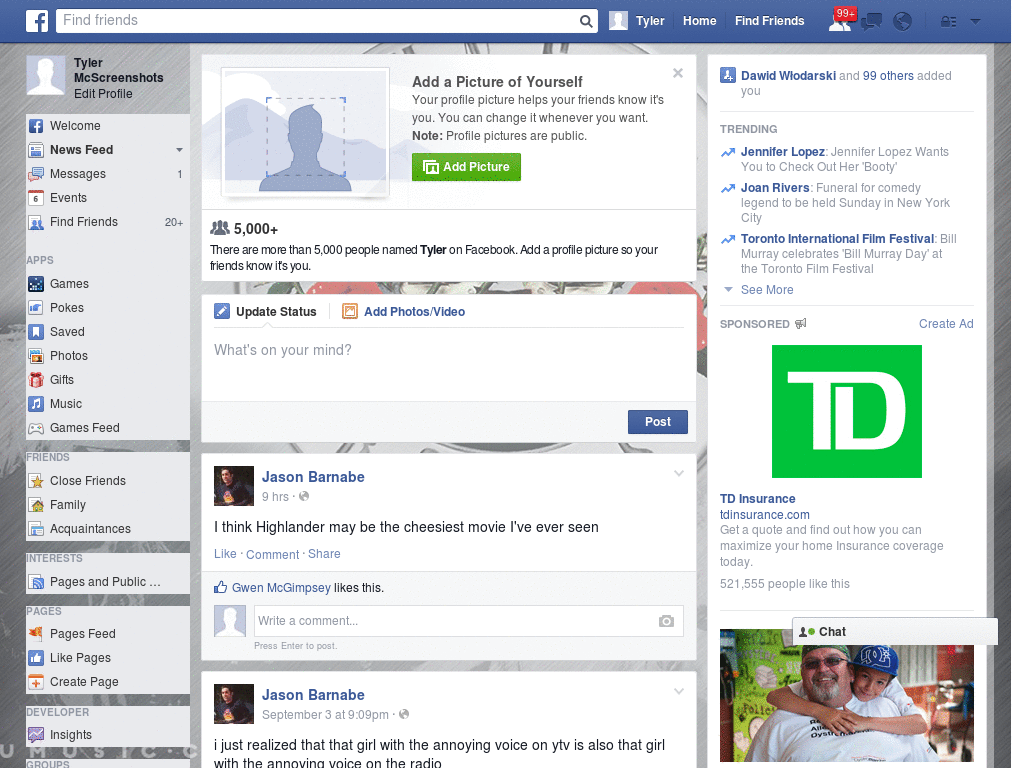Open the Pokes icon
Screen dimensions: 1024x768
pos(36,308)
